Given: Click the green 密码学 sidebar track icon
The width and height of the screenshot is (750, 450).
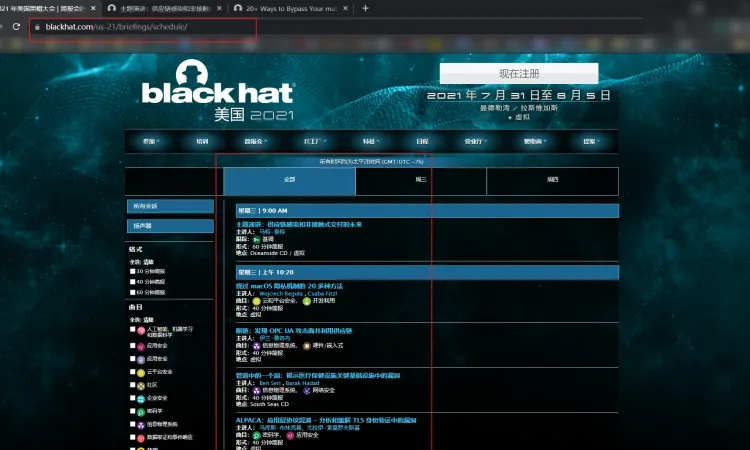Looking at the screenshot, I should point(141,412).
